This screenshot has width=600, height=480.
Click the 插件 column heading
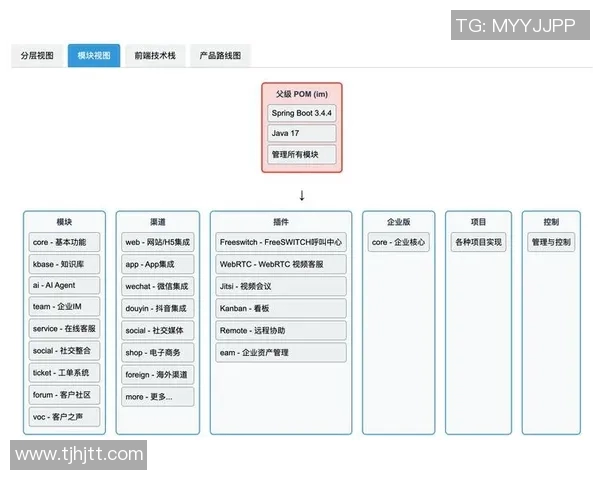click(281, 222)
